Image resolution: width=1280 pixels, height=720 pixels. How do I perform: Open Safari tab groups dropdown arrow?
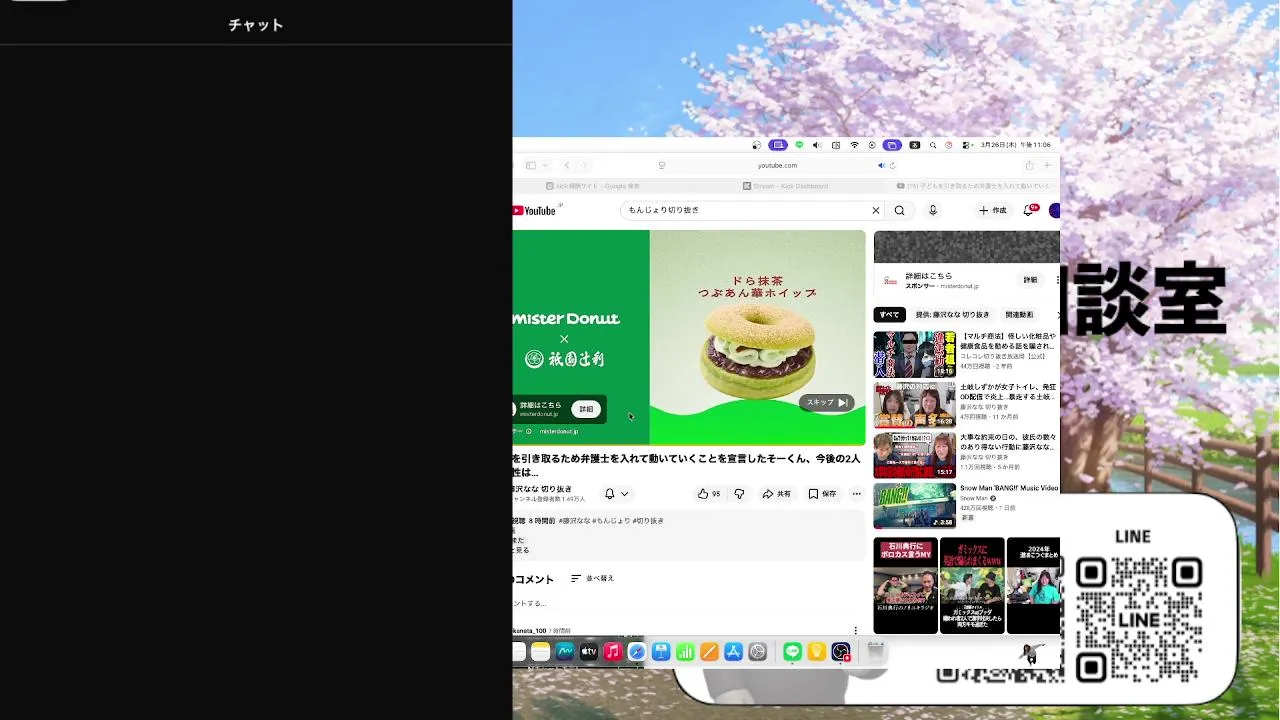coord(544,165)
